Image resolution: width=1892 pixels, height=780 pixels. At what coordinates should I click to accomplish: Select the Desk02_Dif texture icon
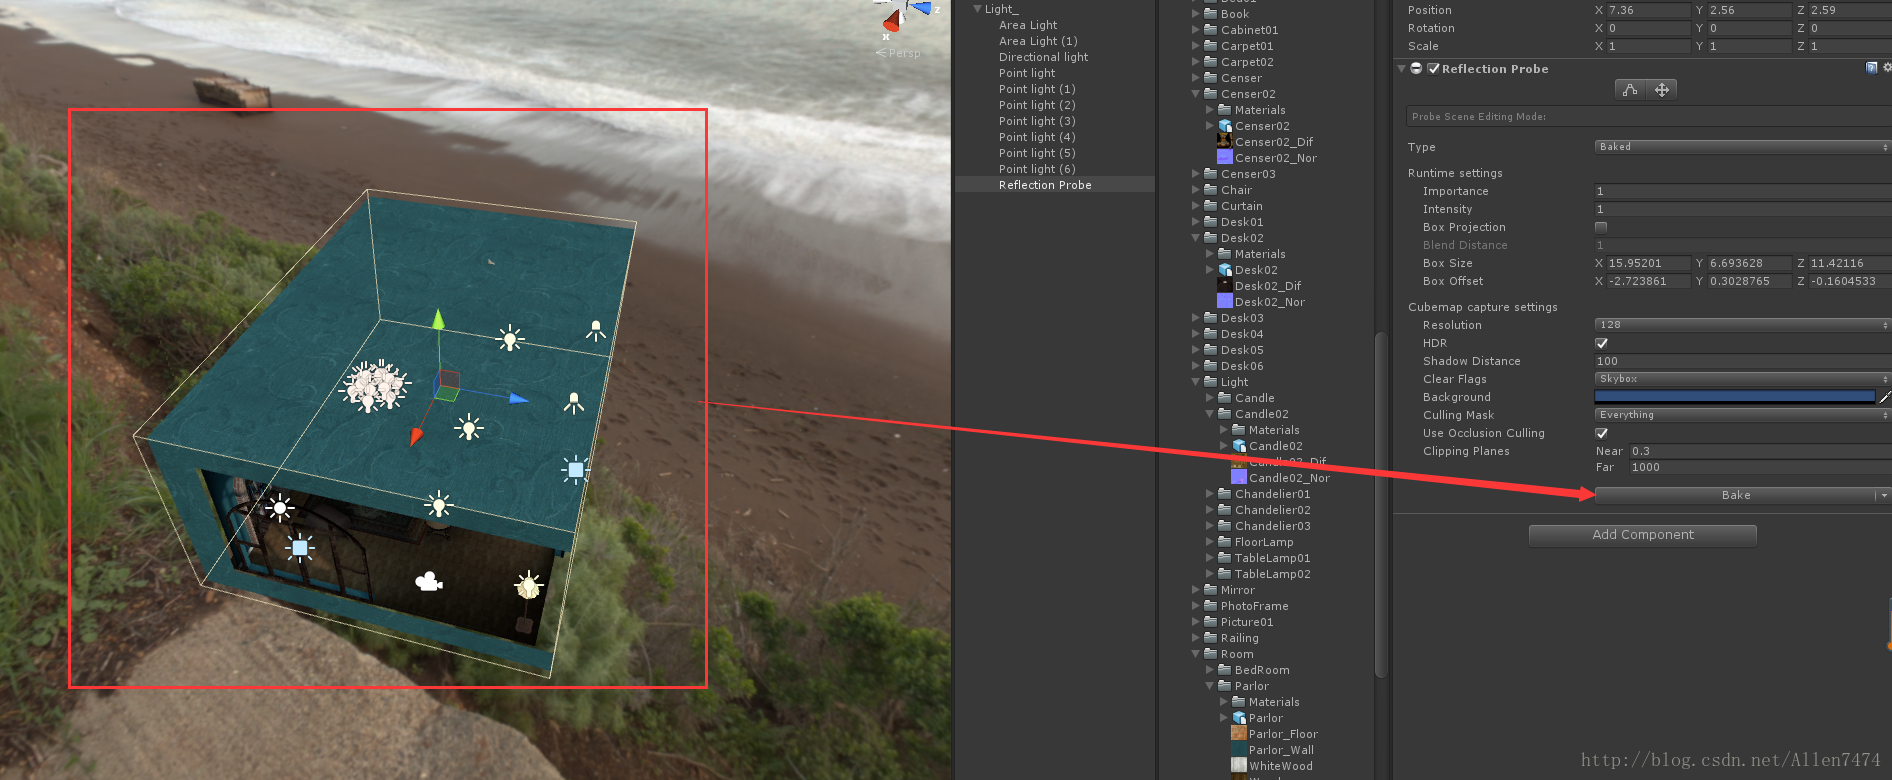coord(1224,286)
